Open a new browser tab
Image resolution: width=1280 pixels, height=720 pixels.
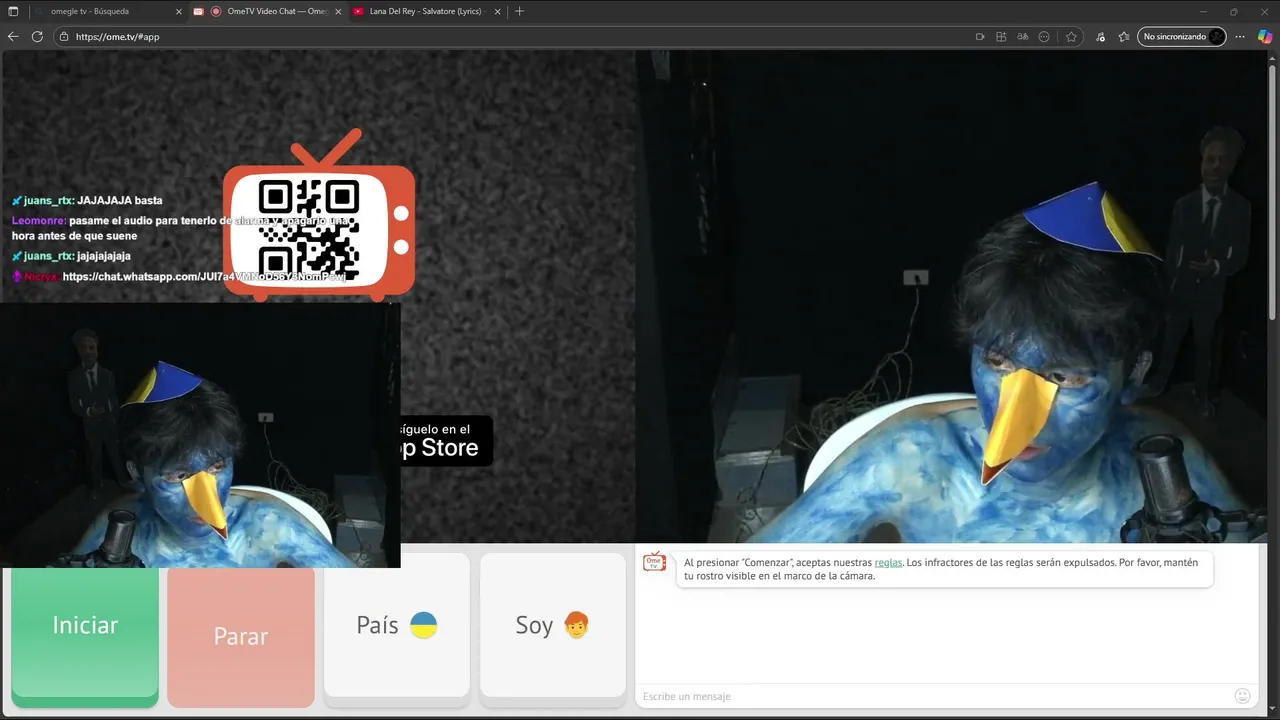tap(519, 11)
